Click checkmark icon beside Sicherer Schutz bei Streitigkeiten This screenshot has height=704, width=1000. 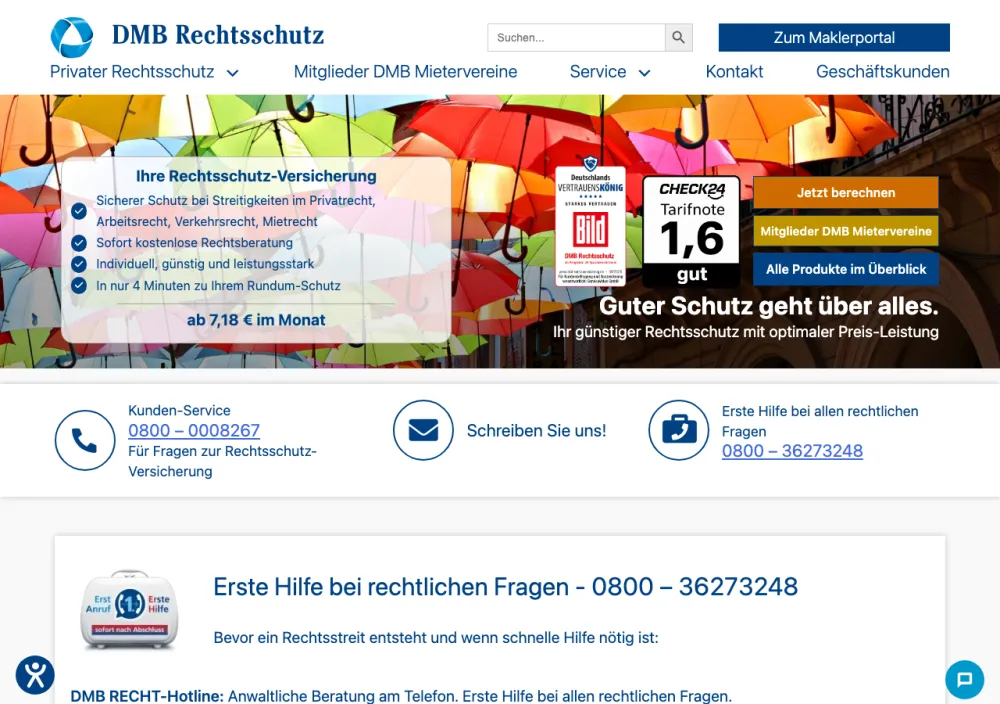point(79,211)
